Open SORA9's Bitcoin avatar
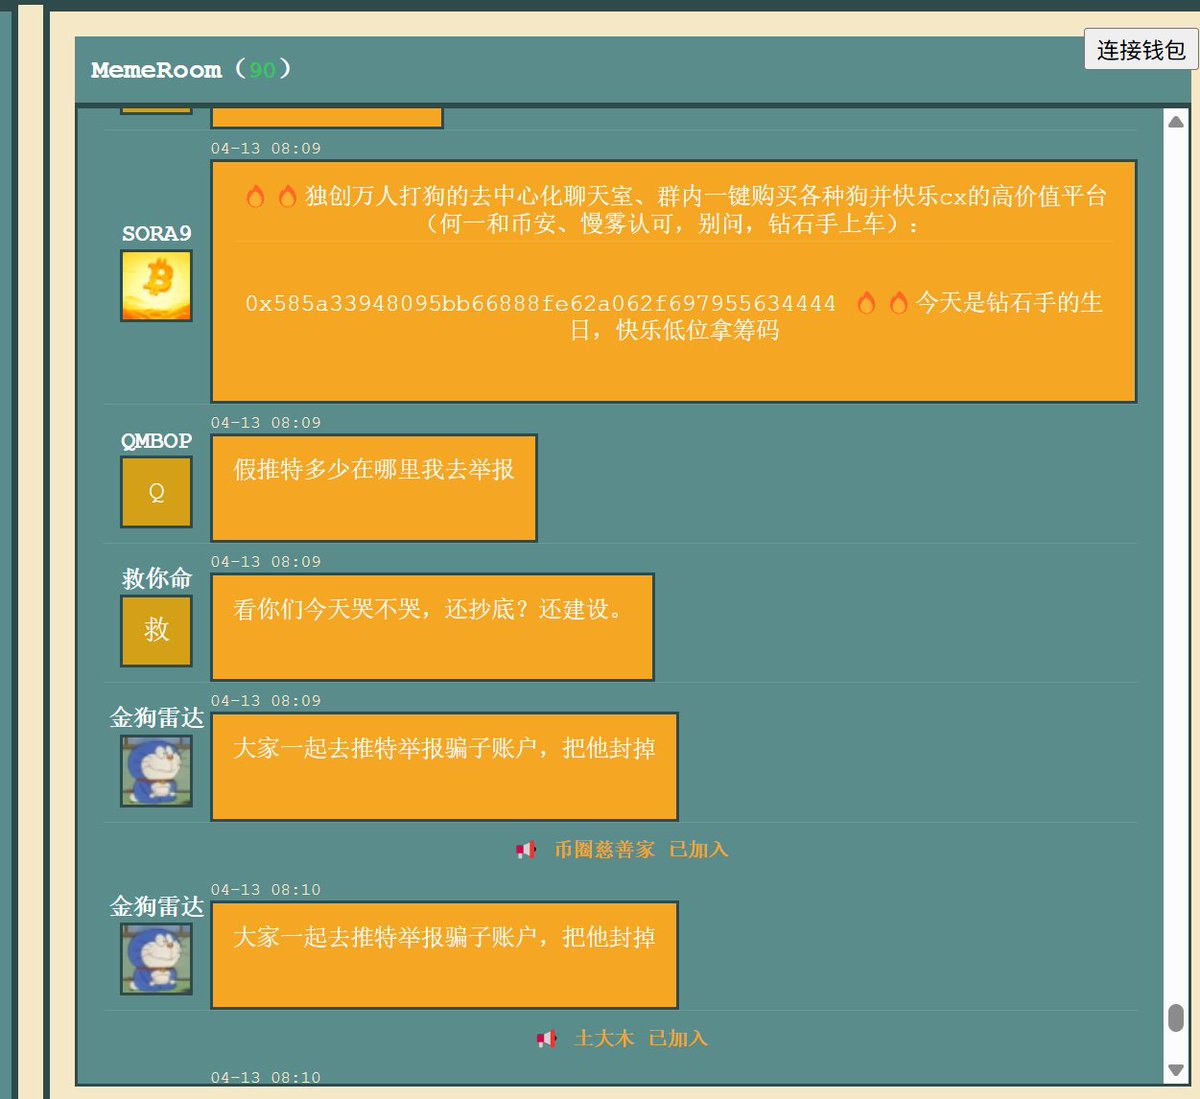This screenshot has width=1200, height=1099. click(156, 286)
